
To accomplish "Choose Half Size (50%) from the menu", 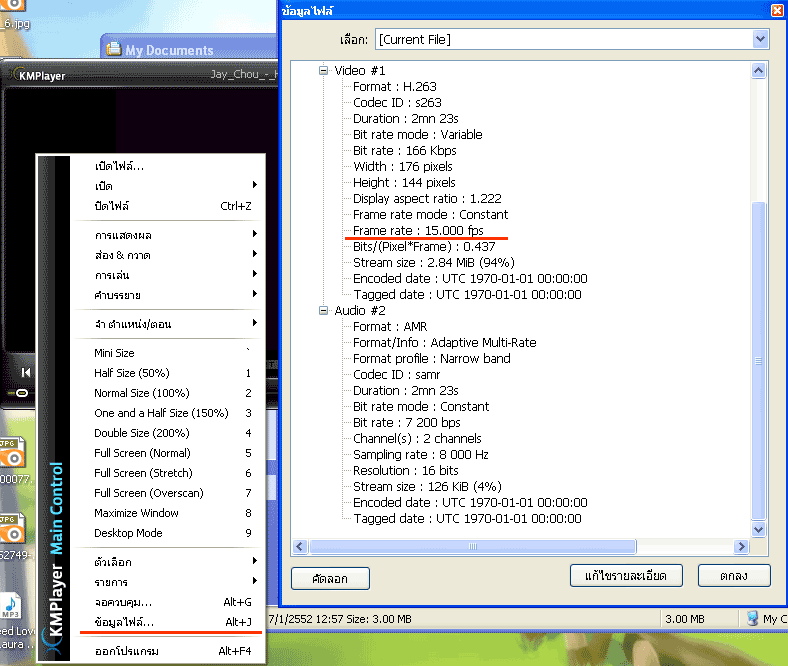I will (132, 373).
